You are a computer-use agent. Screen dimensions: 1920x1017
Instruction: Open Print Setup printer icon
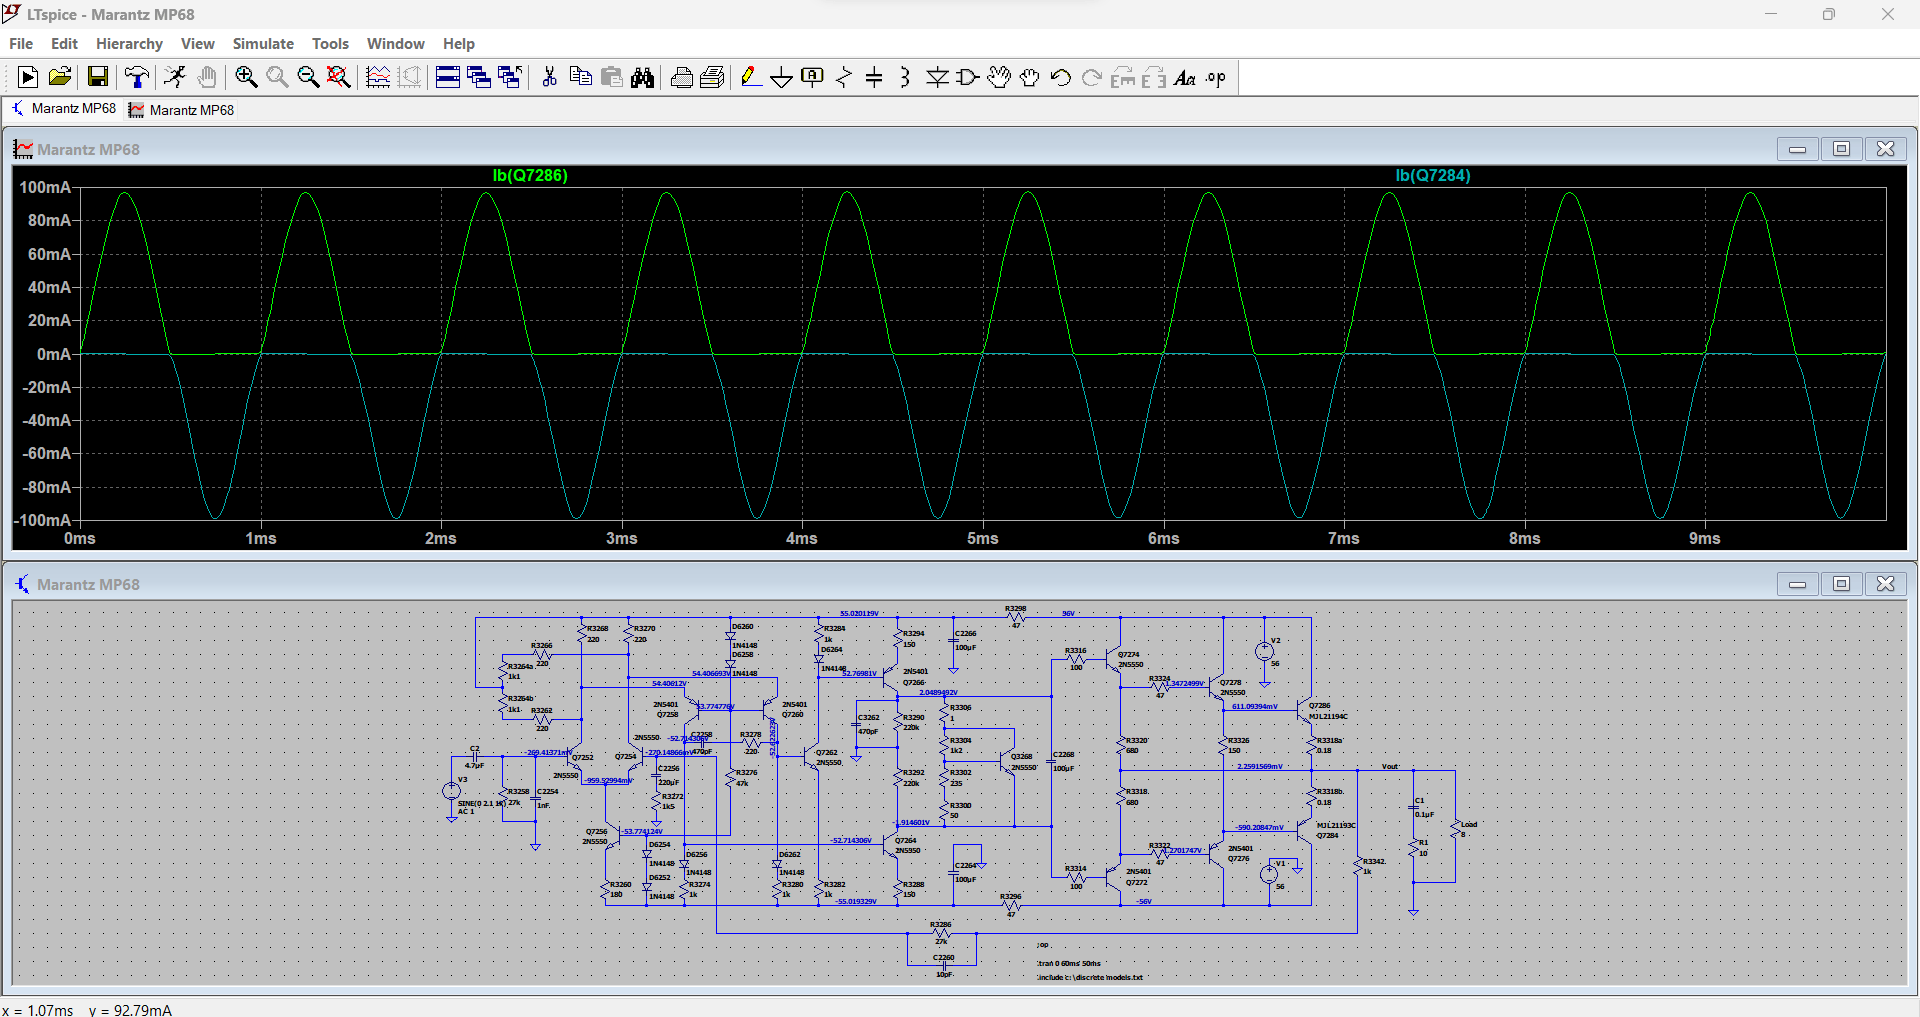pyautogui.click(x=681, y=77)
